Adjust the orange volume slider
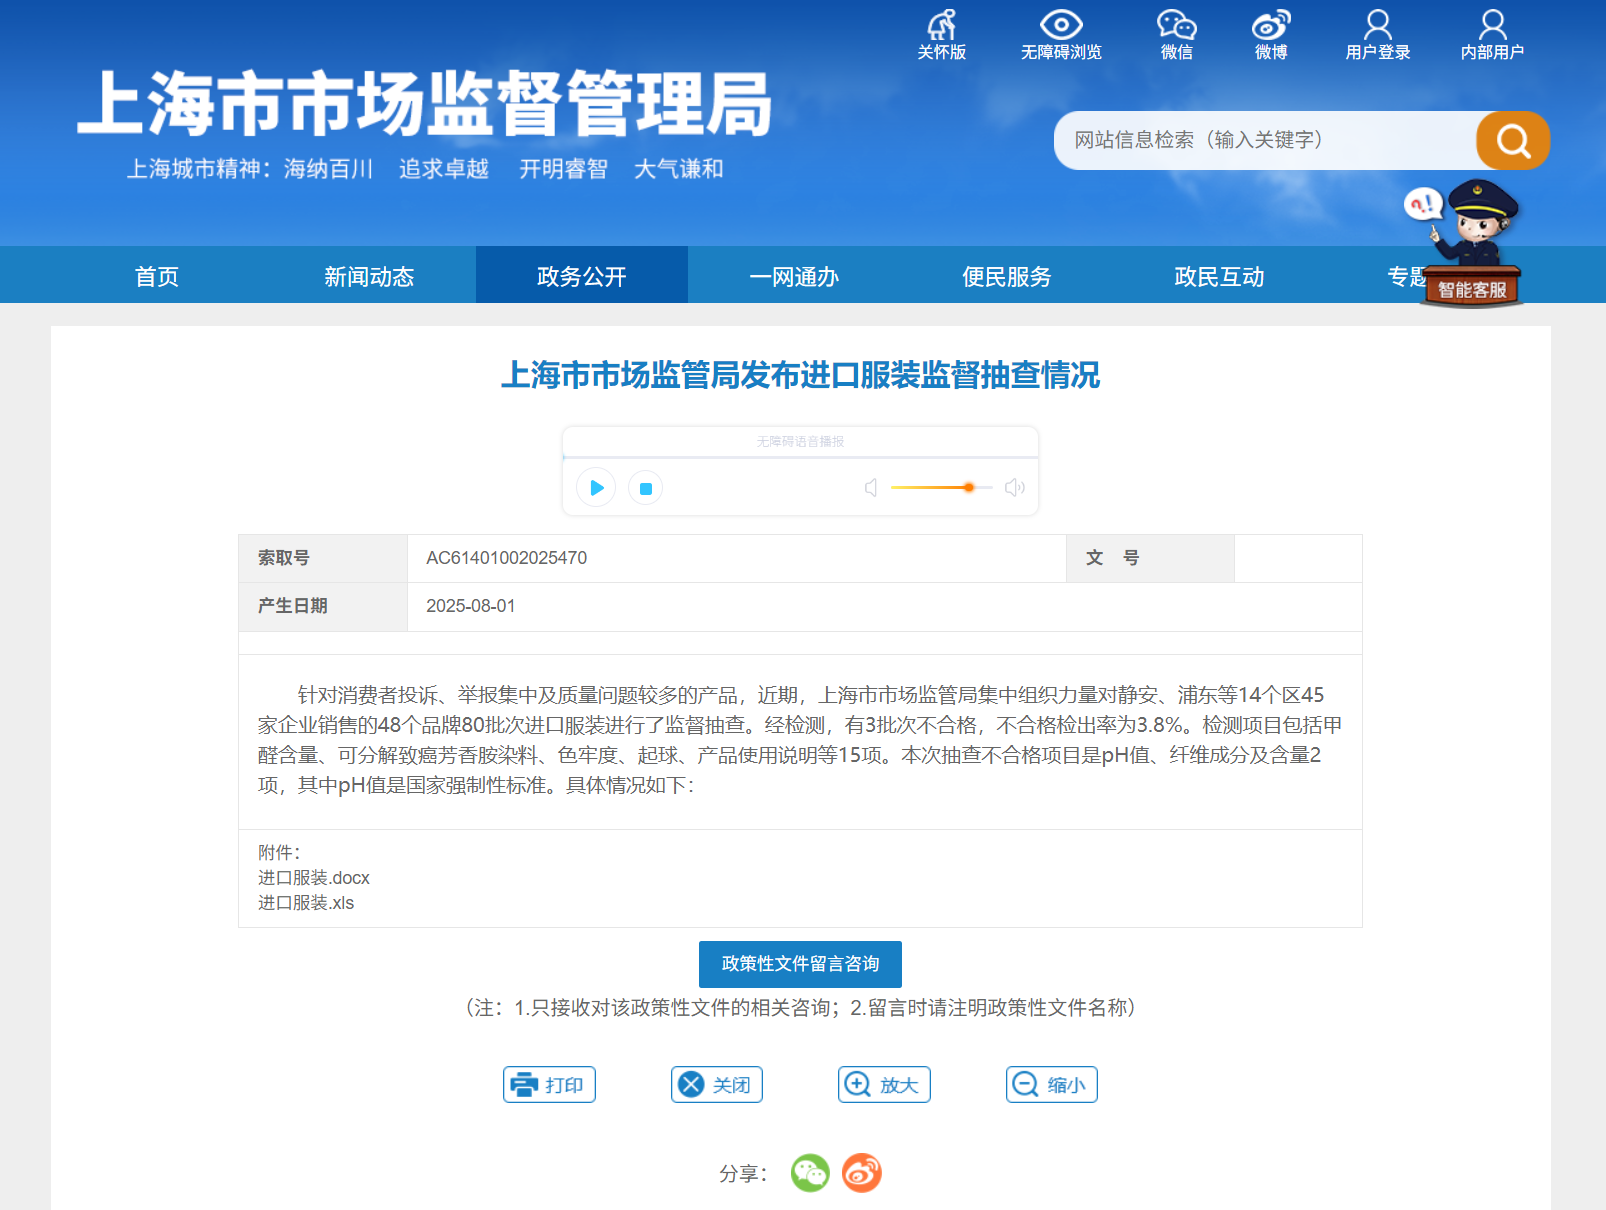The image size is (1606, 1210). pos(968,488)
